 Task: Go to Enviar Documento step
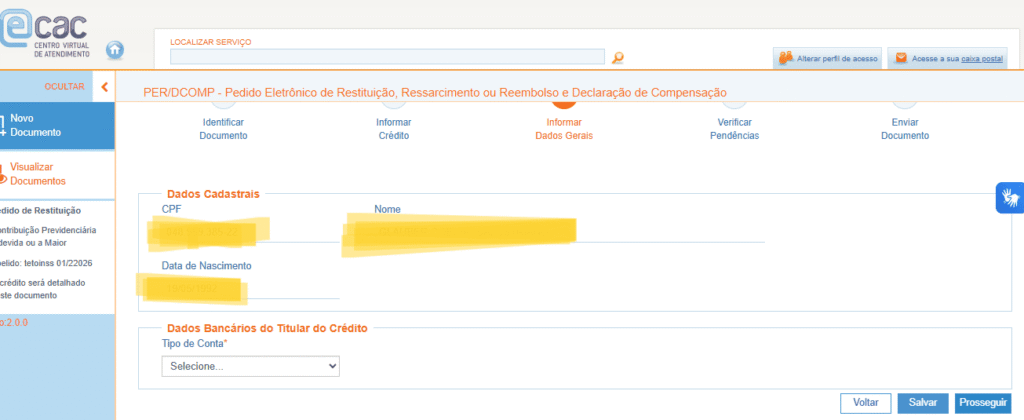[x=904, y=128]
